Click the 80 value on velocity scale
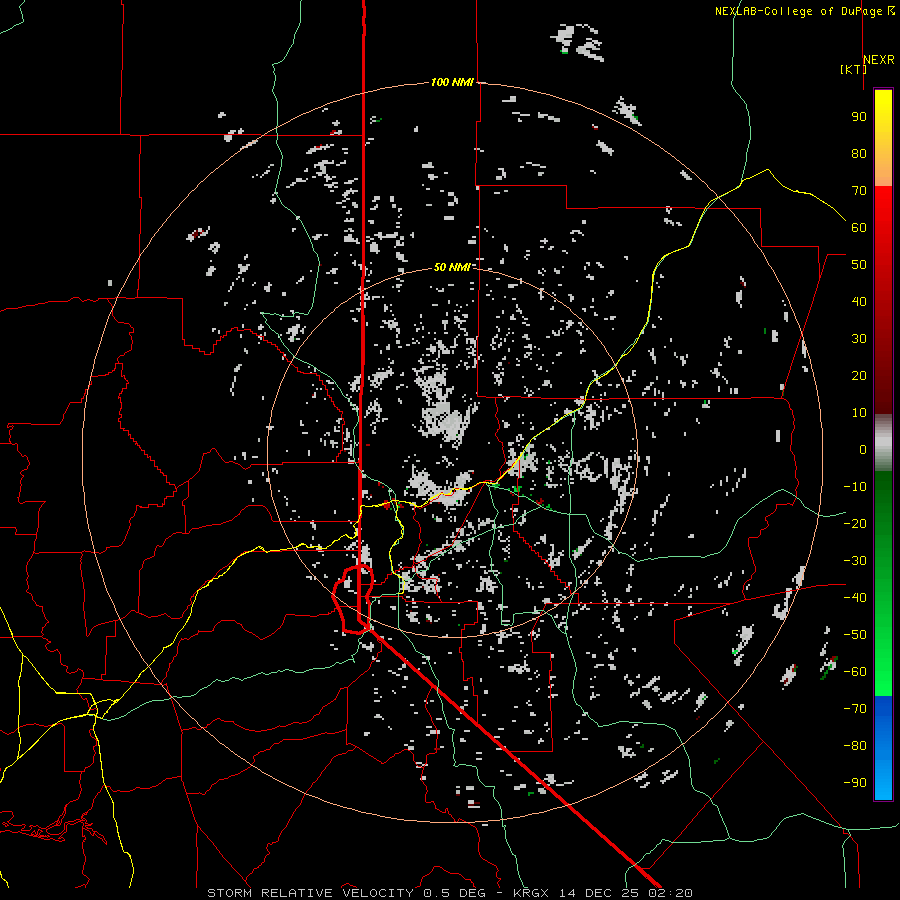 pos(859,153)
